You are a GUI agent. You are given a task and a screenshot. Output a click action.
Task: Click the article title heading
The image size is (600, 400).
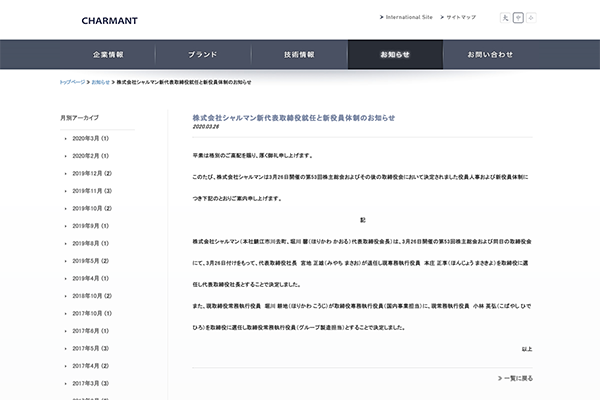293,118
